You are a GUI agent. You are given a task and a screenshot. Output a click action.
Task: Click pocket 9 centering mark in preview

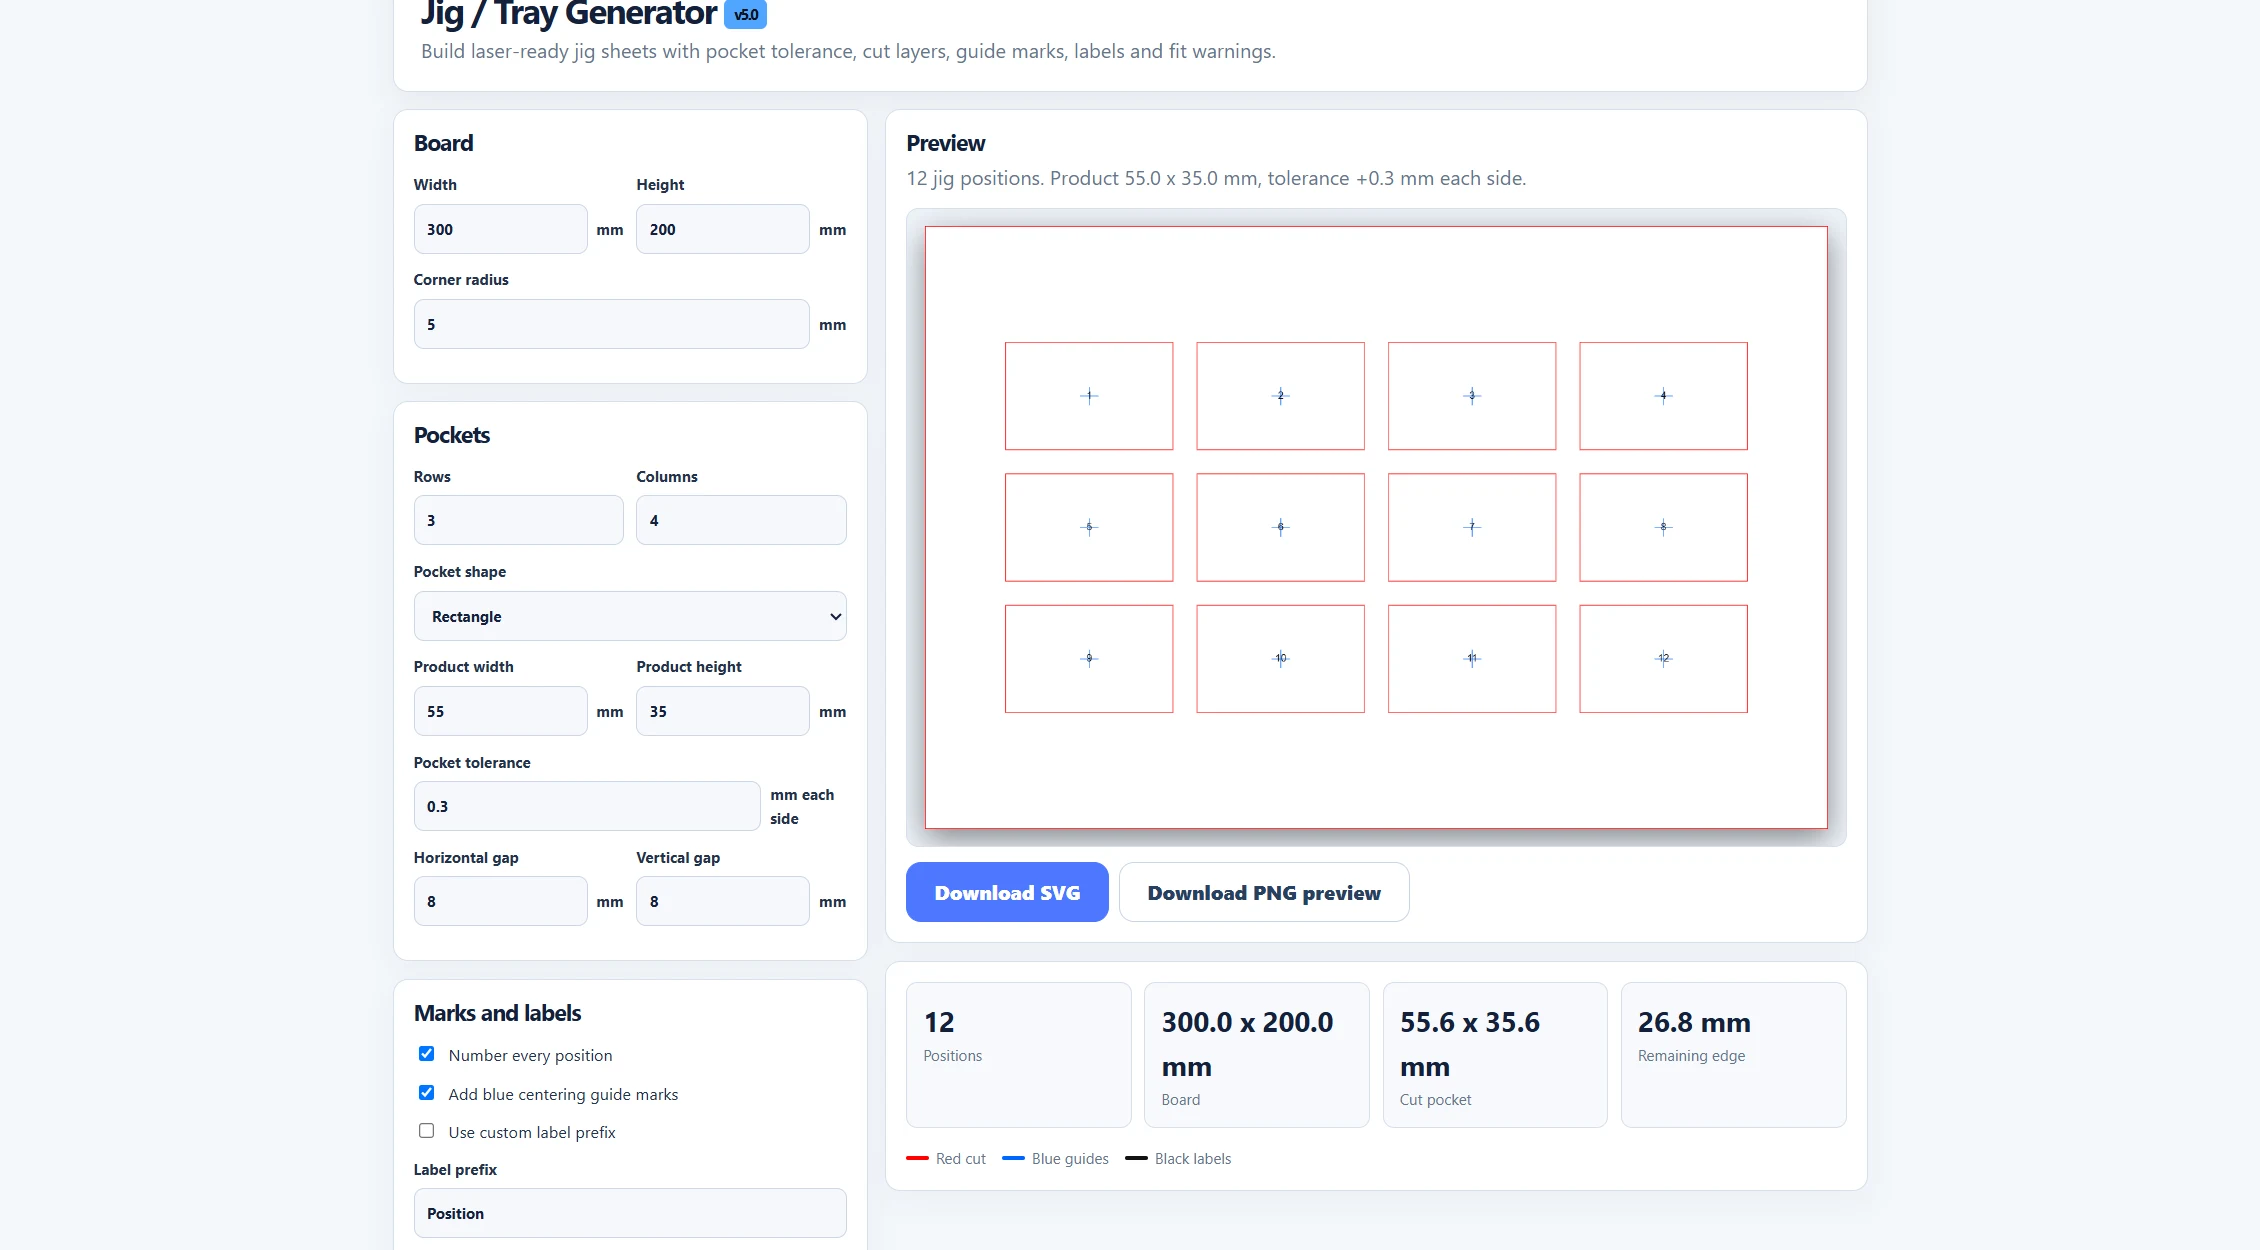1089,658
